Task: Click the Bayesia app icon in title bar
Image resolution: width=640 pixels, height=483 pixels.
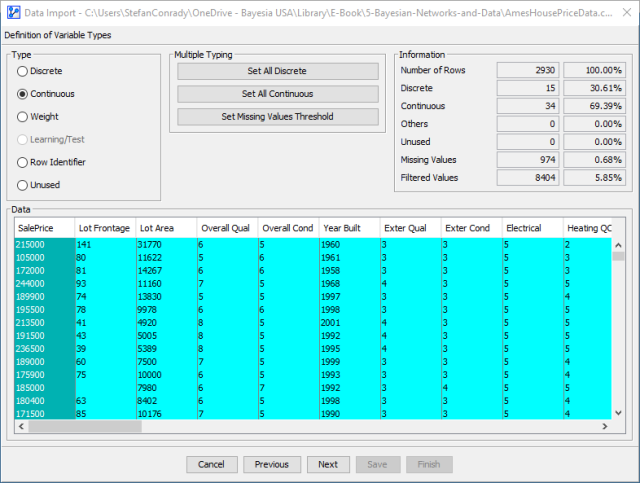Action: point(13,12)
